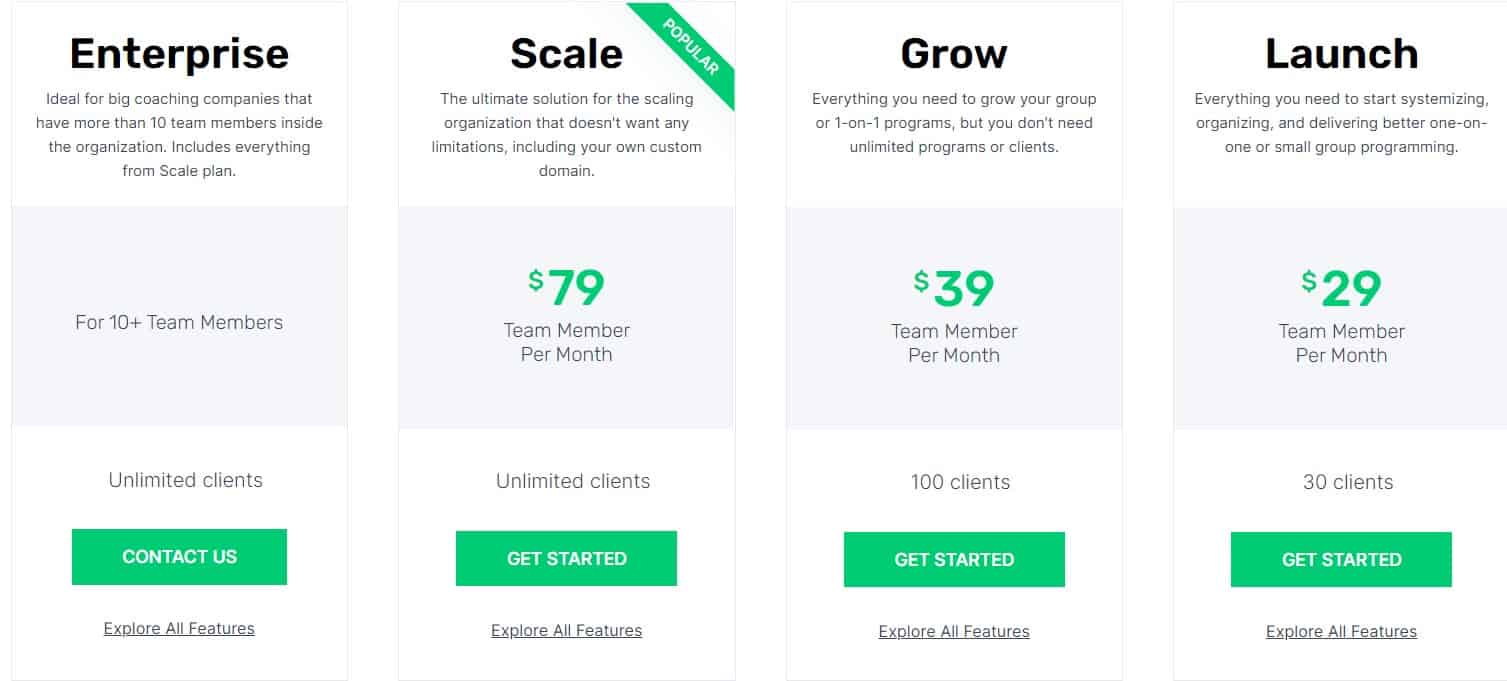Click the 30 clients label
The height and width of the screenshot is (681, 1507).
coord(1347,482)
